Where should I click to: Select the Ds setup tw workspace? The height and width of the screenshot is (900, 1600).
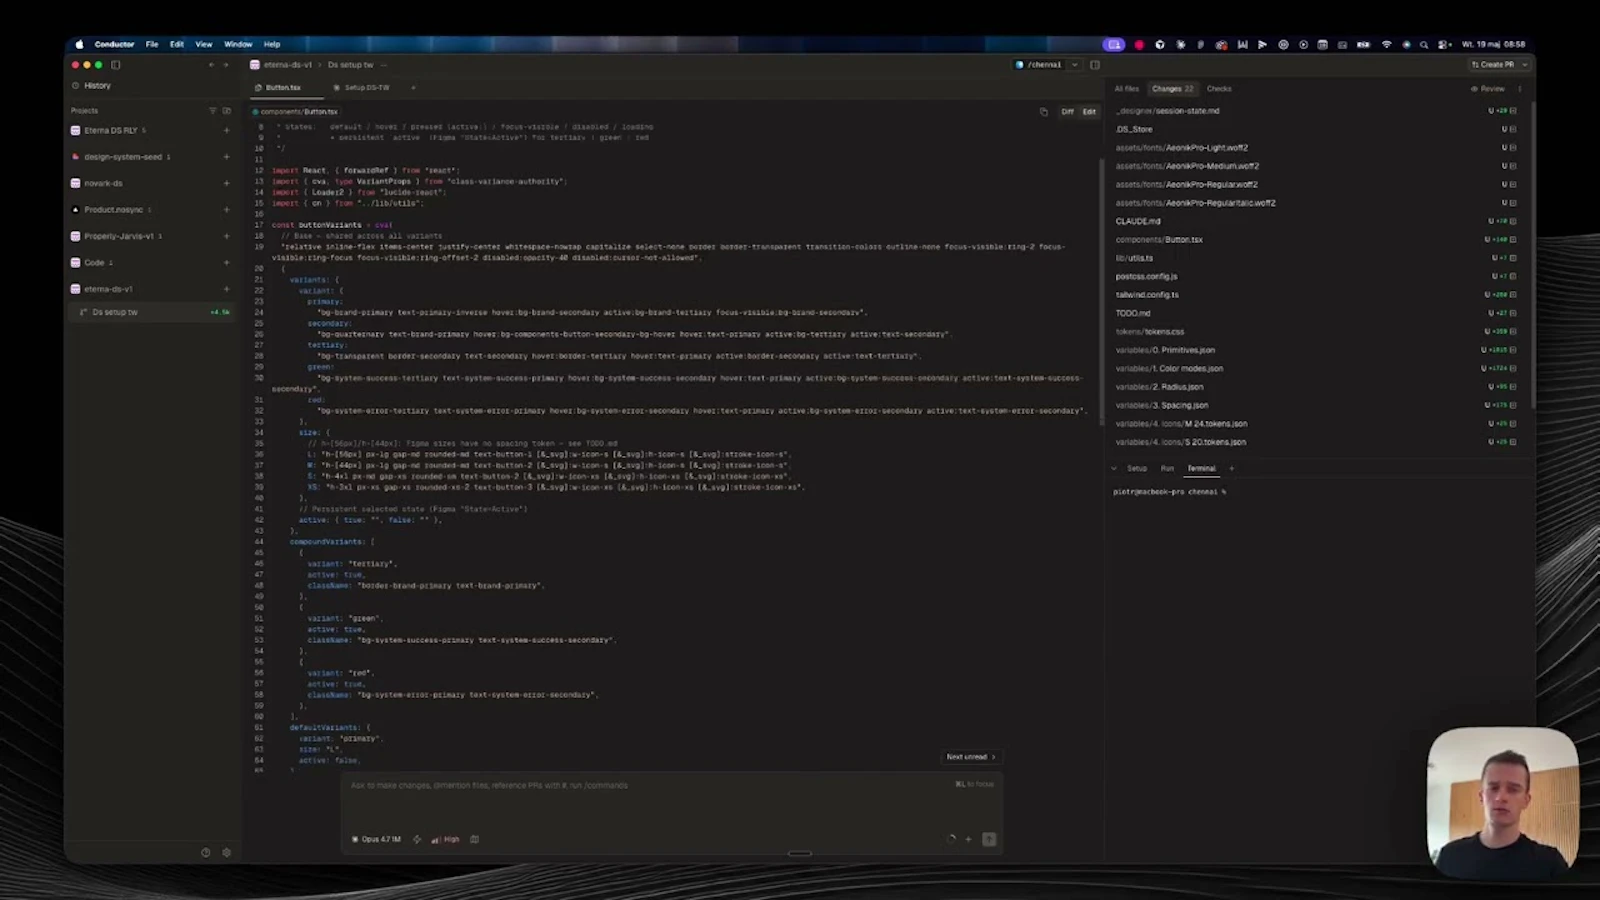(x=150, y=312)
